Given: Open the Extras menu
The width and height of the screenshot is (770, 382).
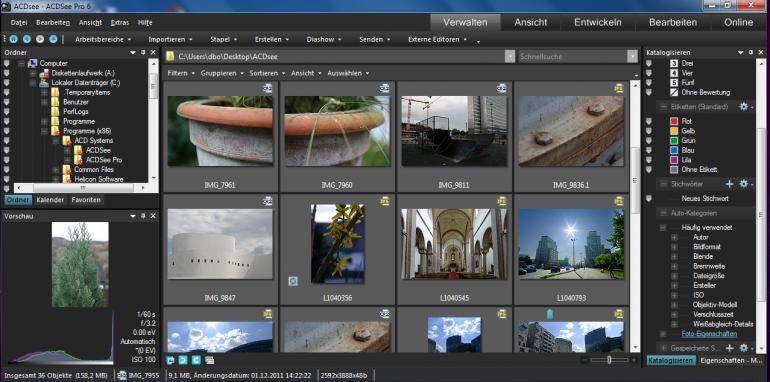Looking at the screenshot, I should (x=120, y=23).
